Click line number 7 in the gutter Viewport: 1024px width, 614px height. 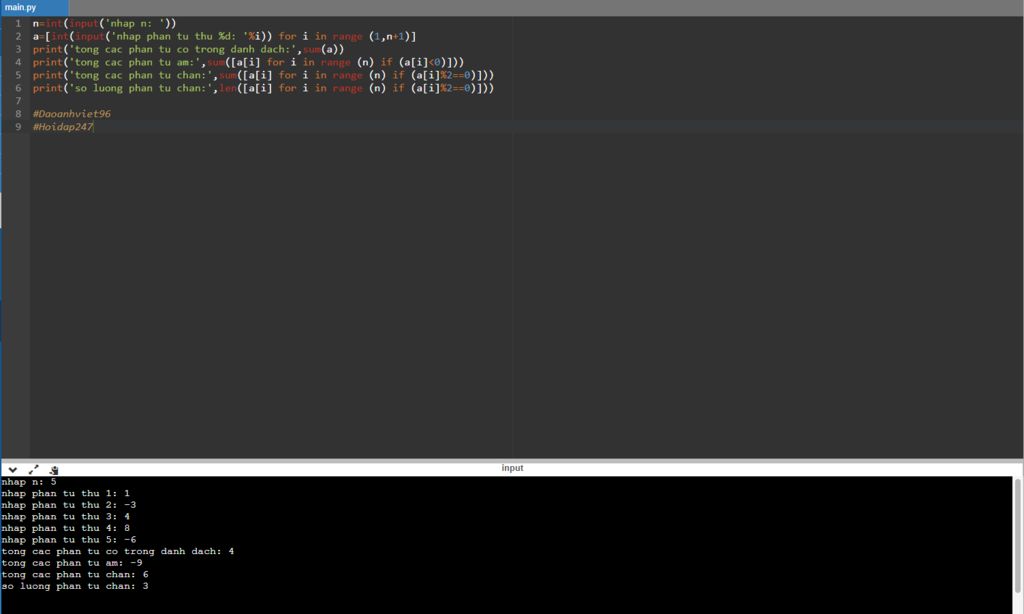[18, 101]
